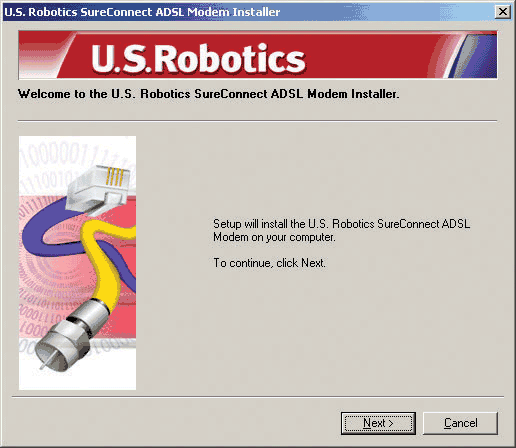This screenshot has width=516, height=448.
Task: Click the silver coaxial connector image
Action: click(72, 335)
